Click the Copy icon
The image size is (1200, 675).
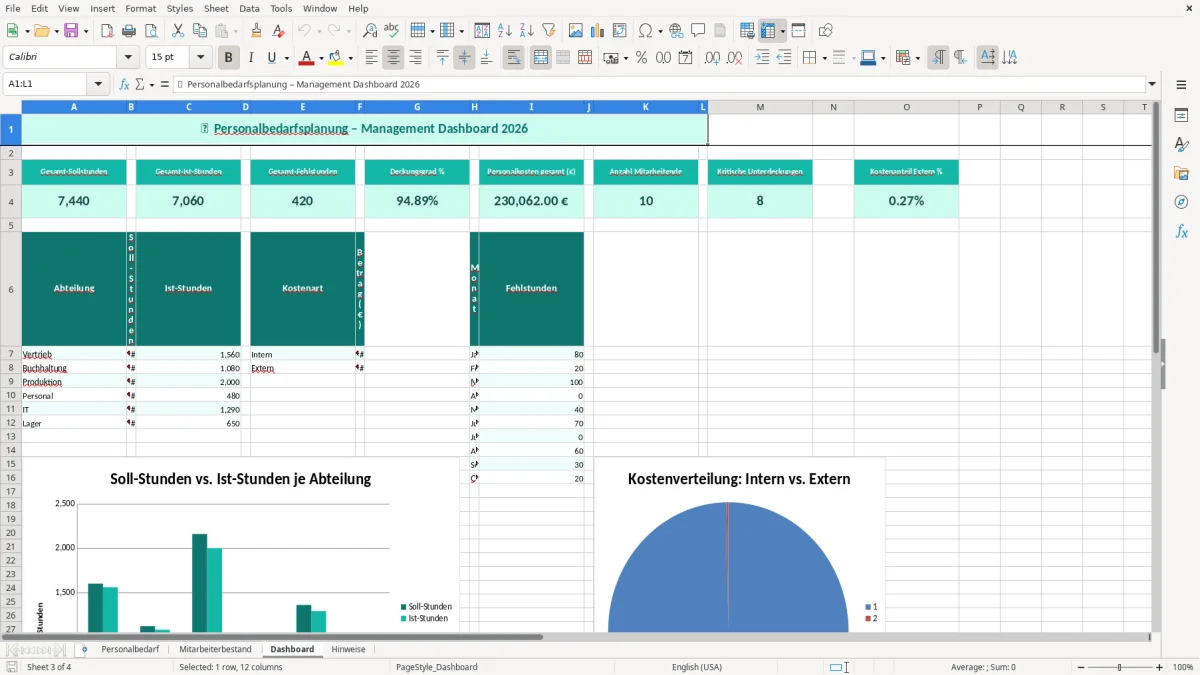[x=200, y=31]
